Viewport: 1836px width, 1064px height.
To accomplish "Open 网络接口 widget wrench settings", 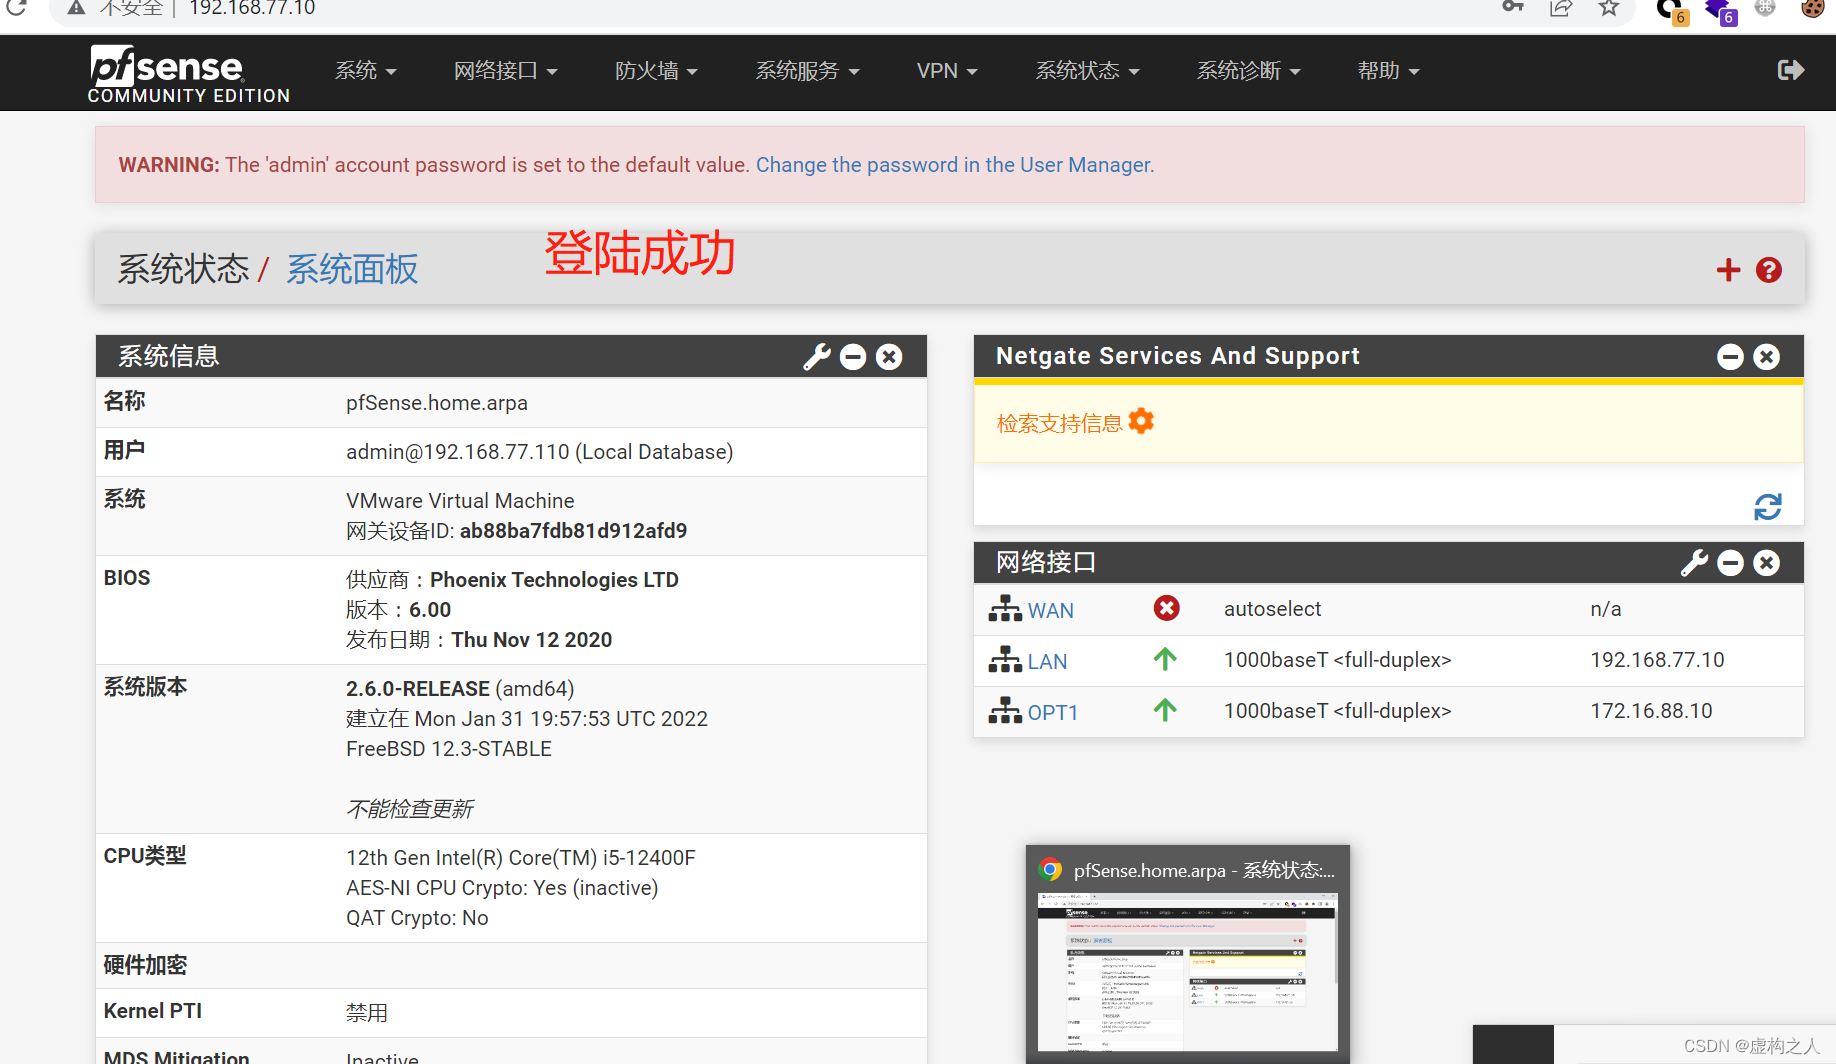I will click(1694, 563).
